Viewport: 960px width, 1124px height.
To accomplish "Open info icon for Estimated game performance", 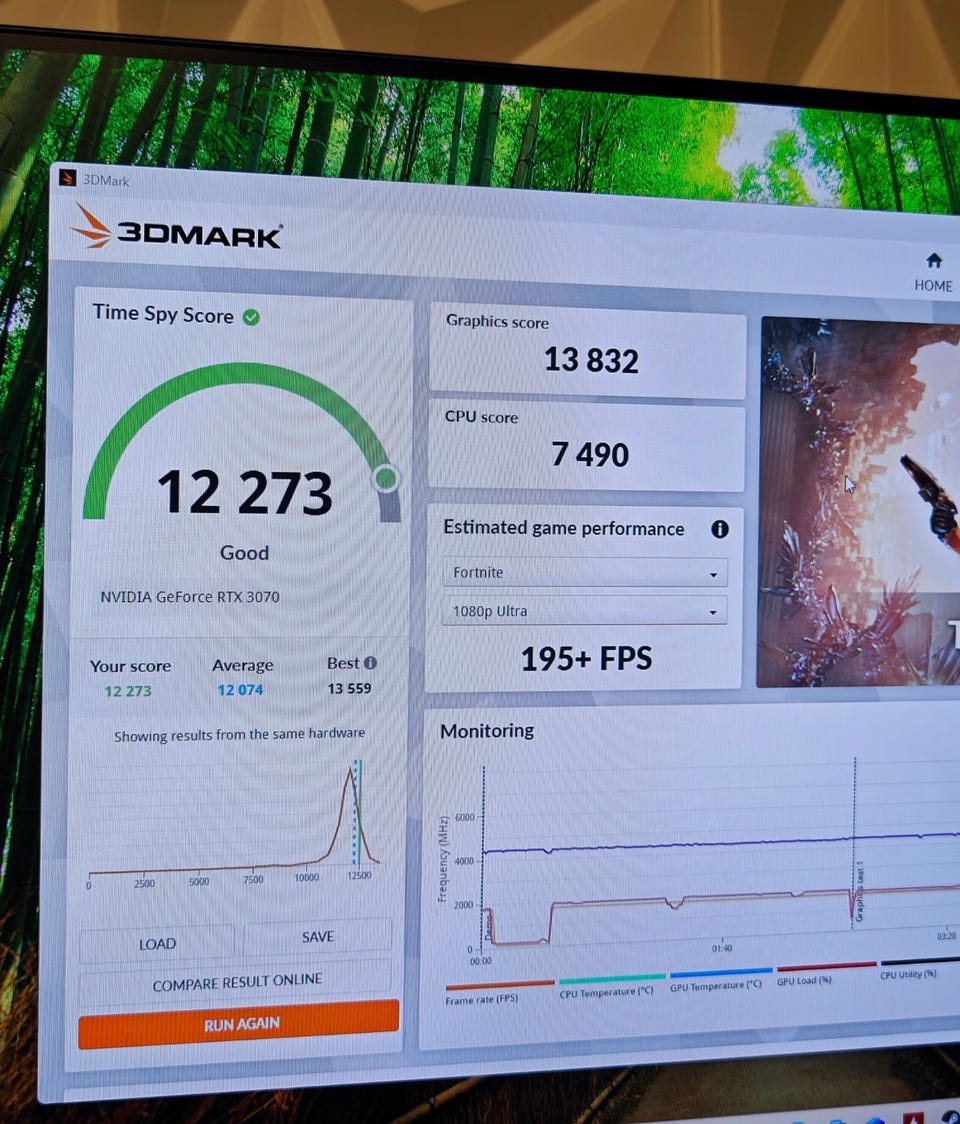I will click(719, 529).
